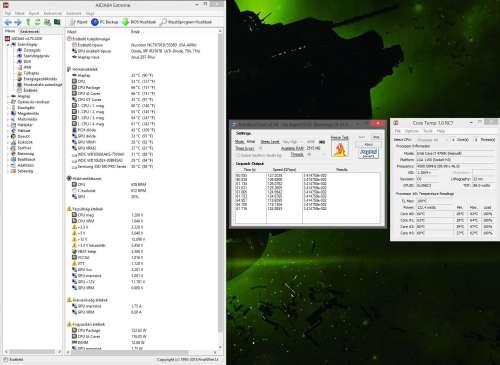This screenshot has height=365, width=500.
Task: Click the AIDA64 tree panel horizontal scrollbar
Action: 33,352
